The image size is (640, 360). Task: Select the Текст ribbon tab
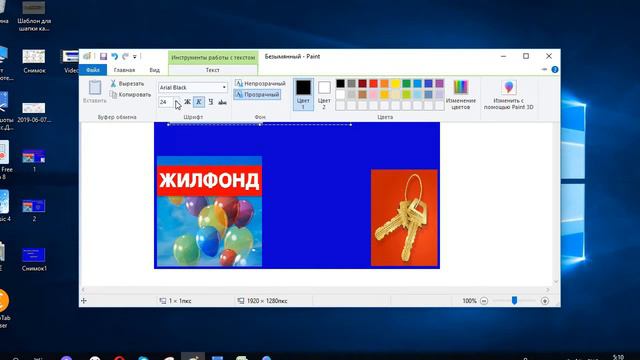pos(213,70)
